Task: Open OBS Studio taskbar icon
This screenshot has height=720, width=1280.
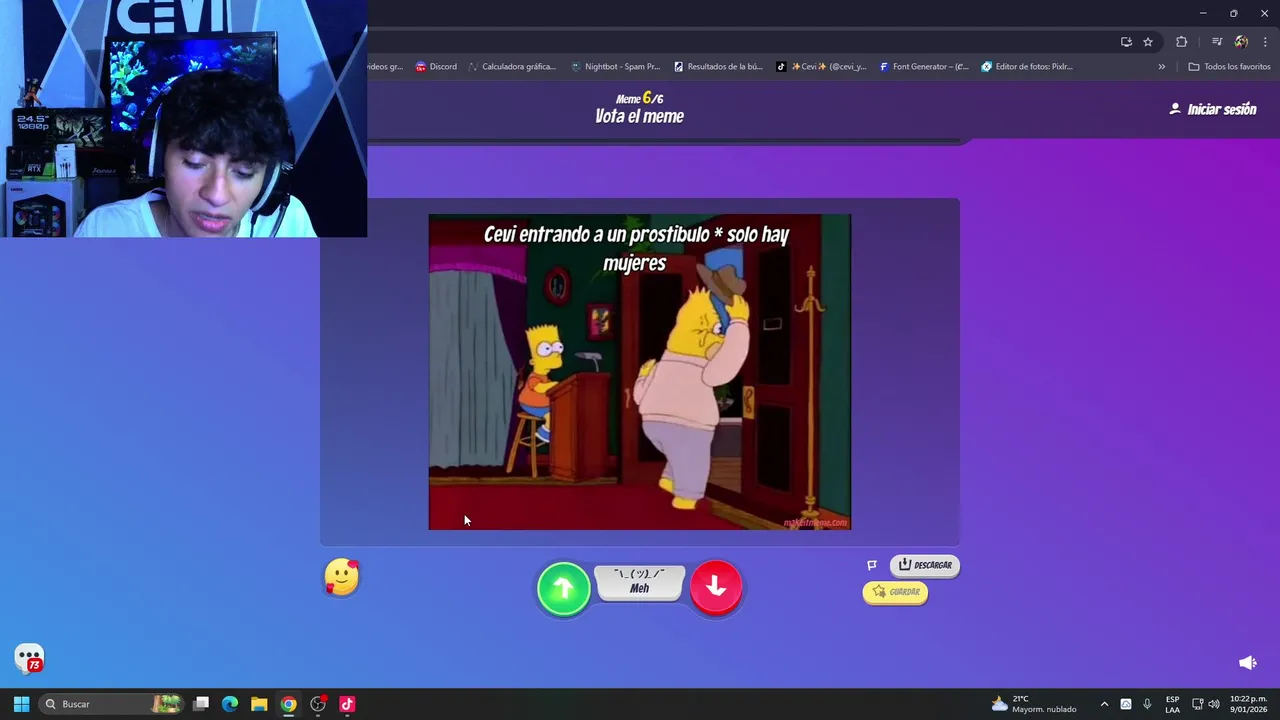Action: coord(318,704)
